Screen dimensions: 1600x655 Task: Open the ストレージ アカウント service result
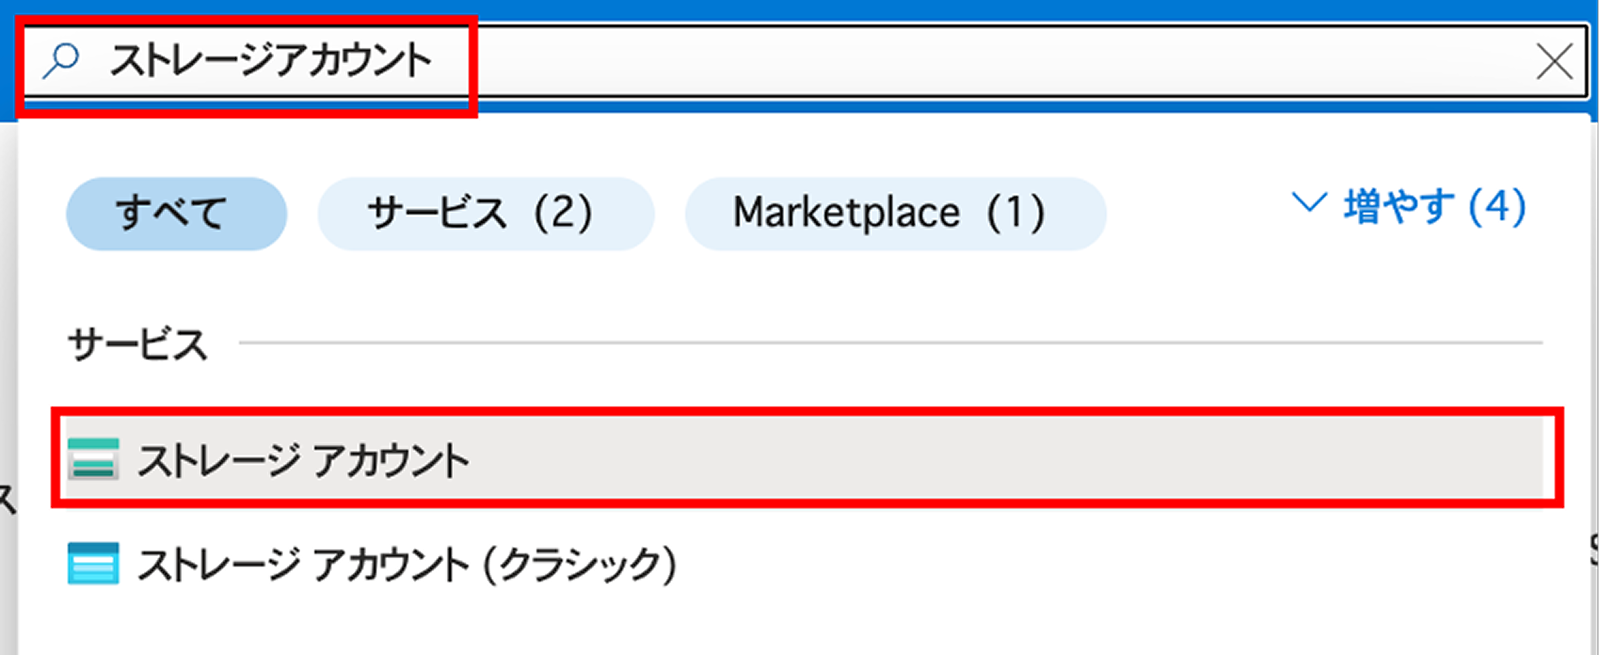click(x=303, y=461)
